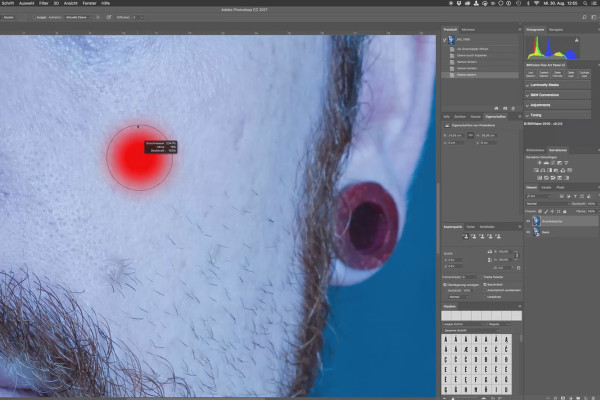Select the first clone source stamp icon
The height and width of the screenshot is (400, 600).
coord(466,236)
